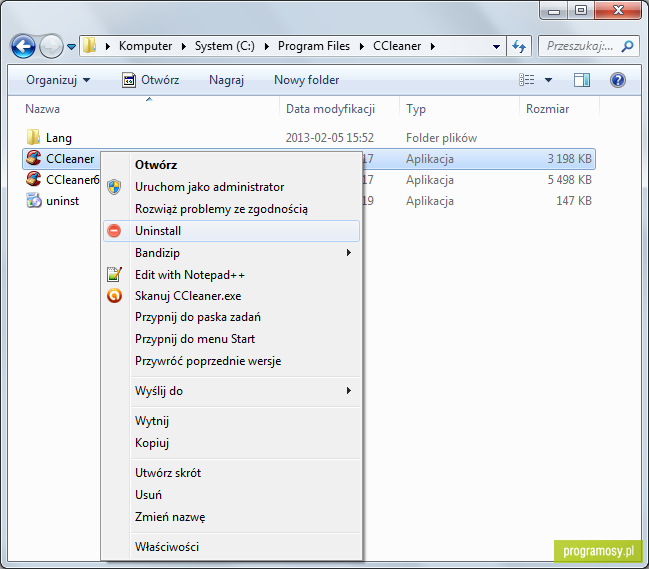Sort by Nazwa column header
649x569 pixels.
point(43,109)
